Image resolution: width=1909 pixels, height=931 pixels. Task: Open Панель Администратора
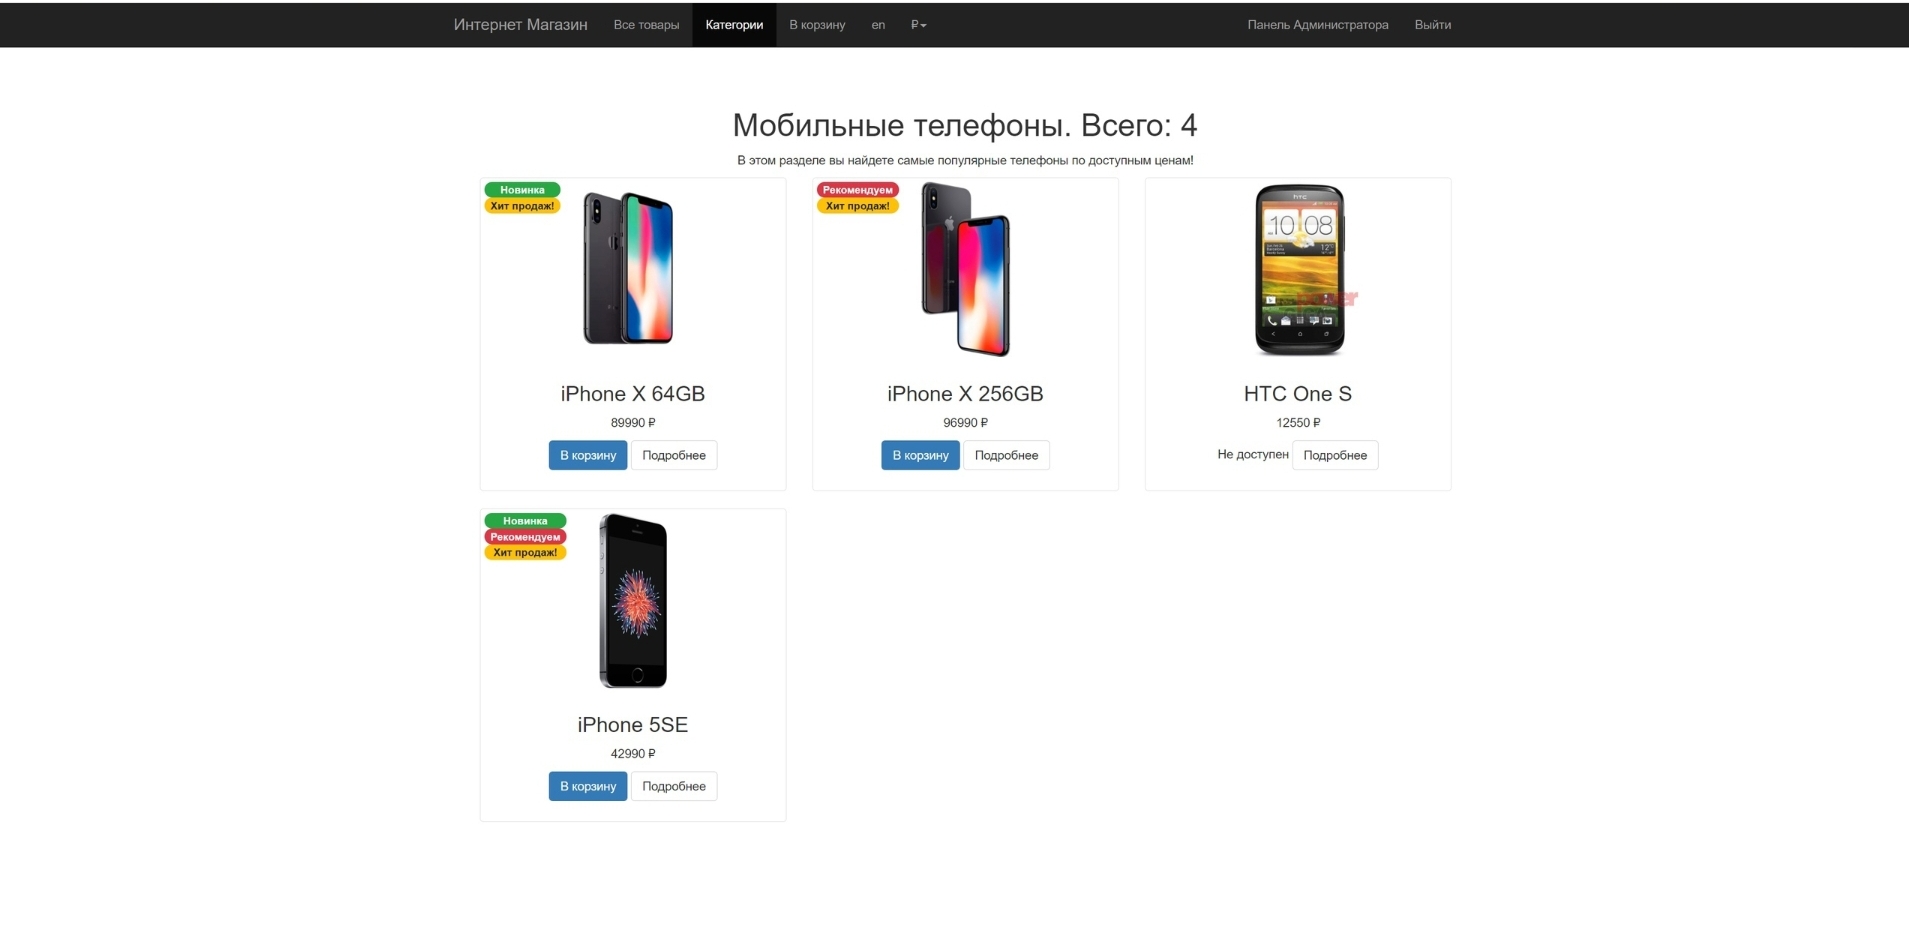coord(1317,25)
